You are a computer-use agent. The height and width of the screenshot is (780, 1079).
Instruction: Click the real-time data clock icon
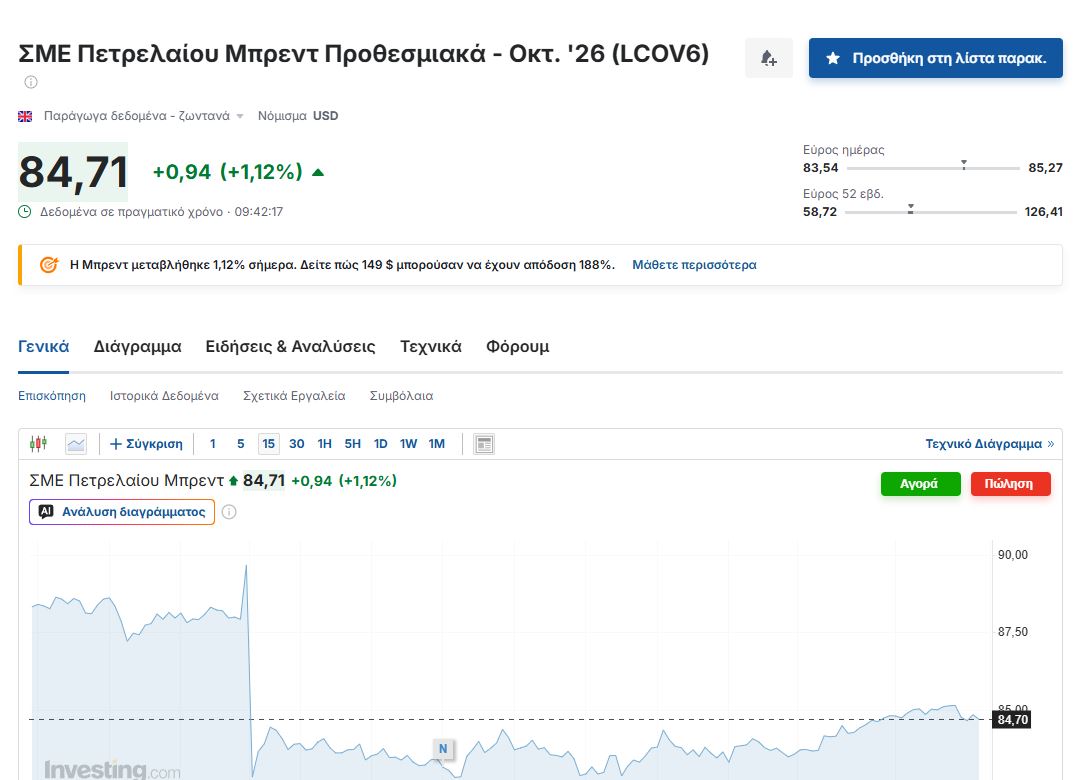point(24,211)
